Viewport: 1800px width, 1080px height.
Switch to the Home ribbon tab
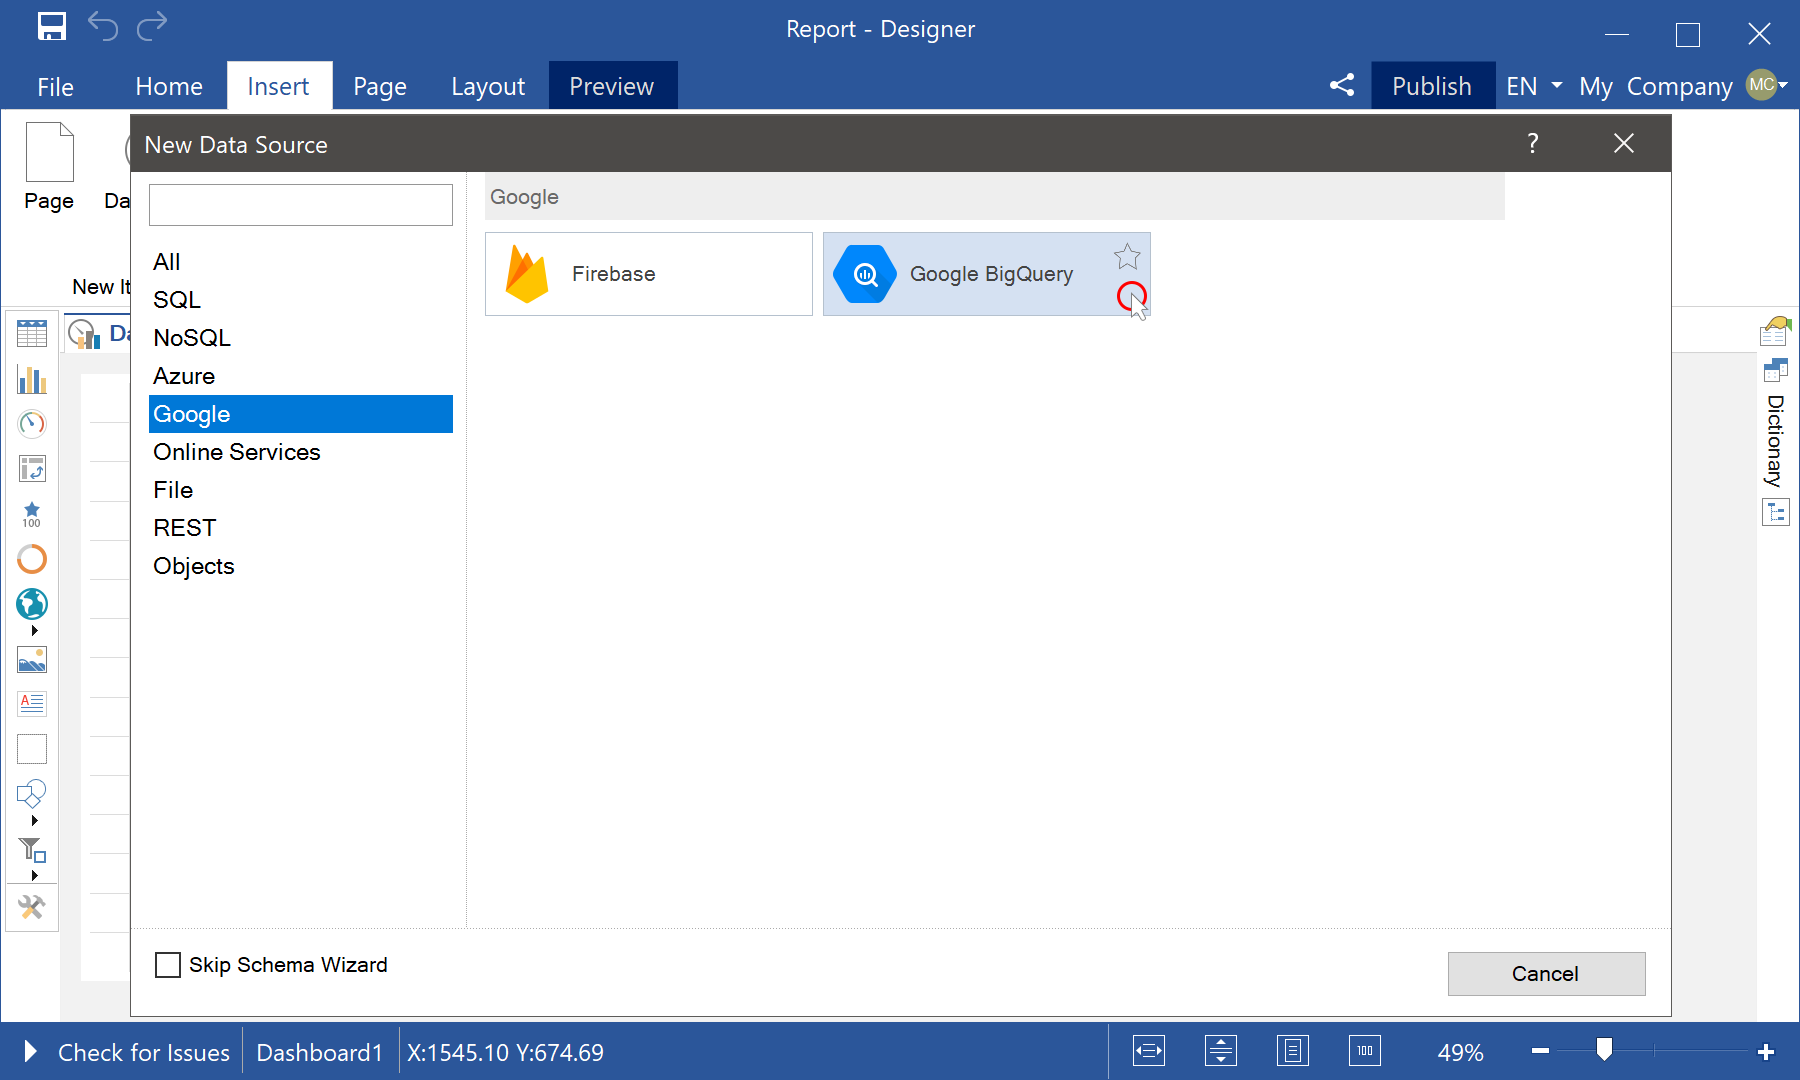click(169, 87)
